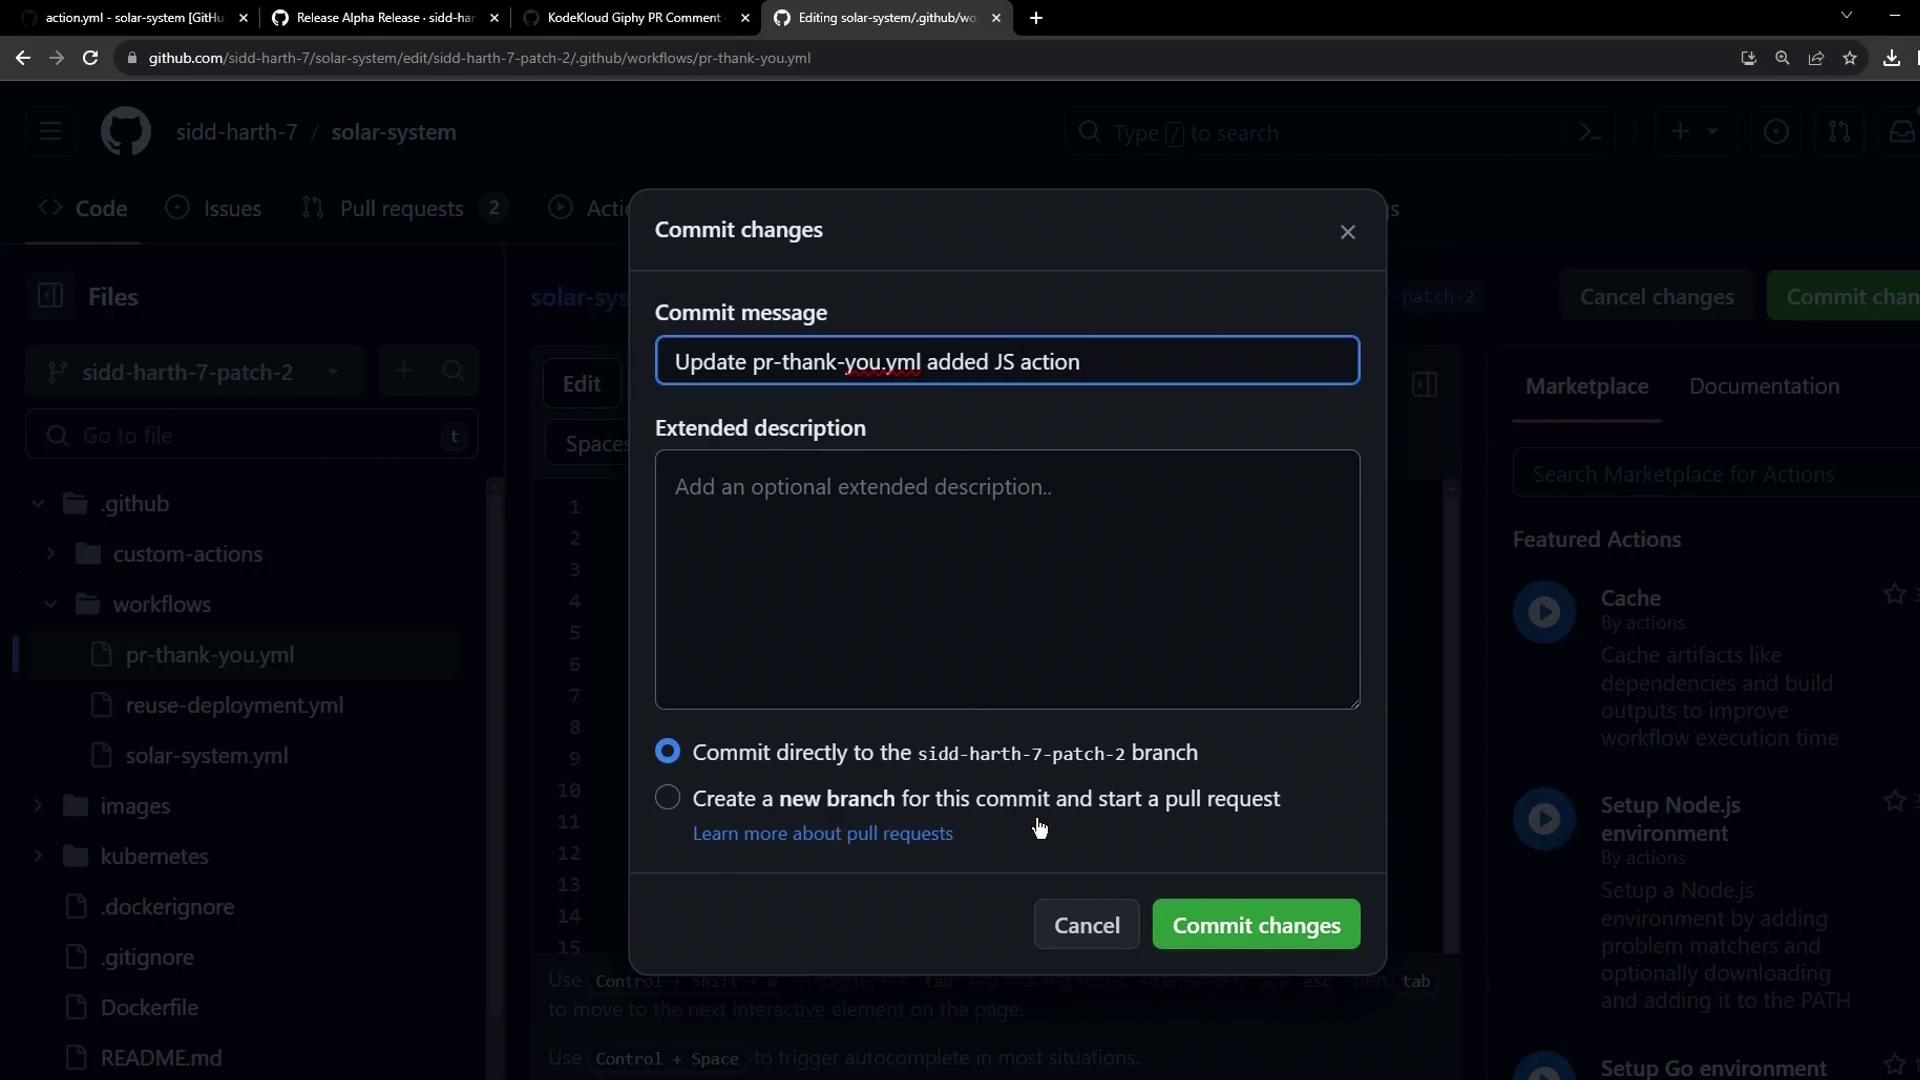Select Commit directly to branch radio
1920x1080 pixels.
click(667, 751)
